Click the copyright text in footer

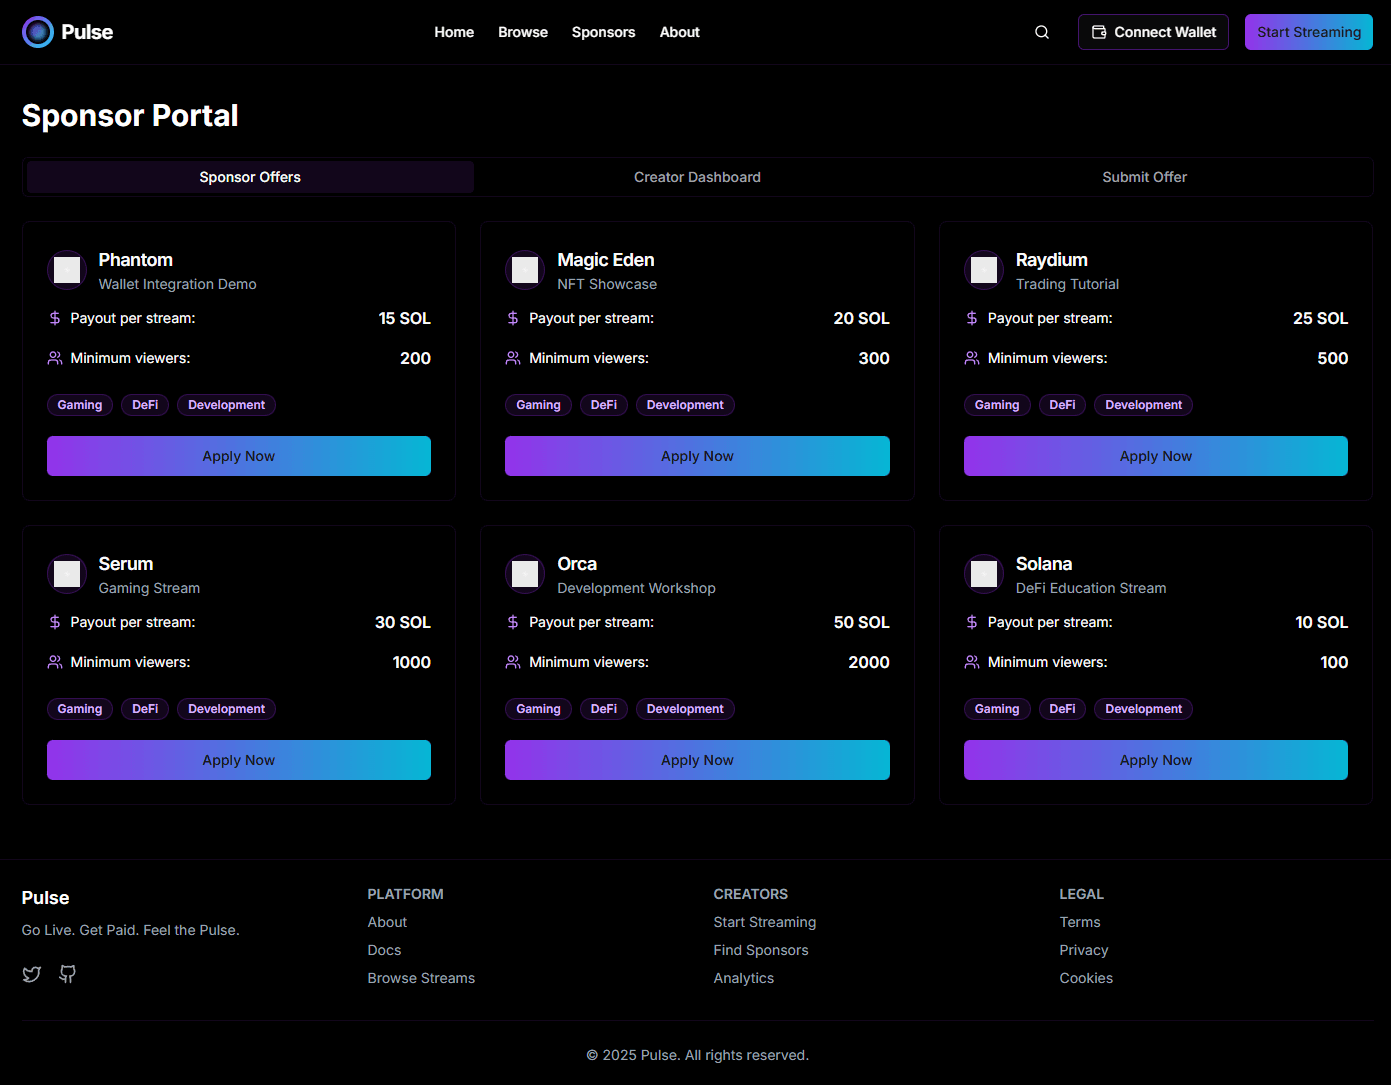697,1055
